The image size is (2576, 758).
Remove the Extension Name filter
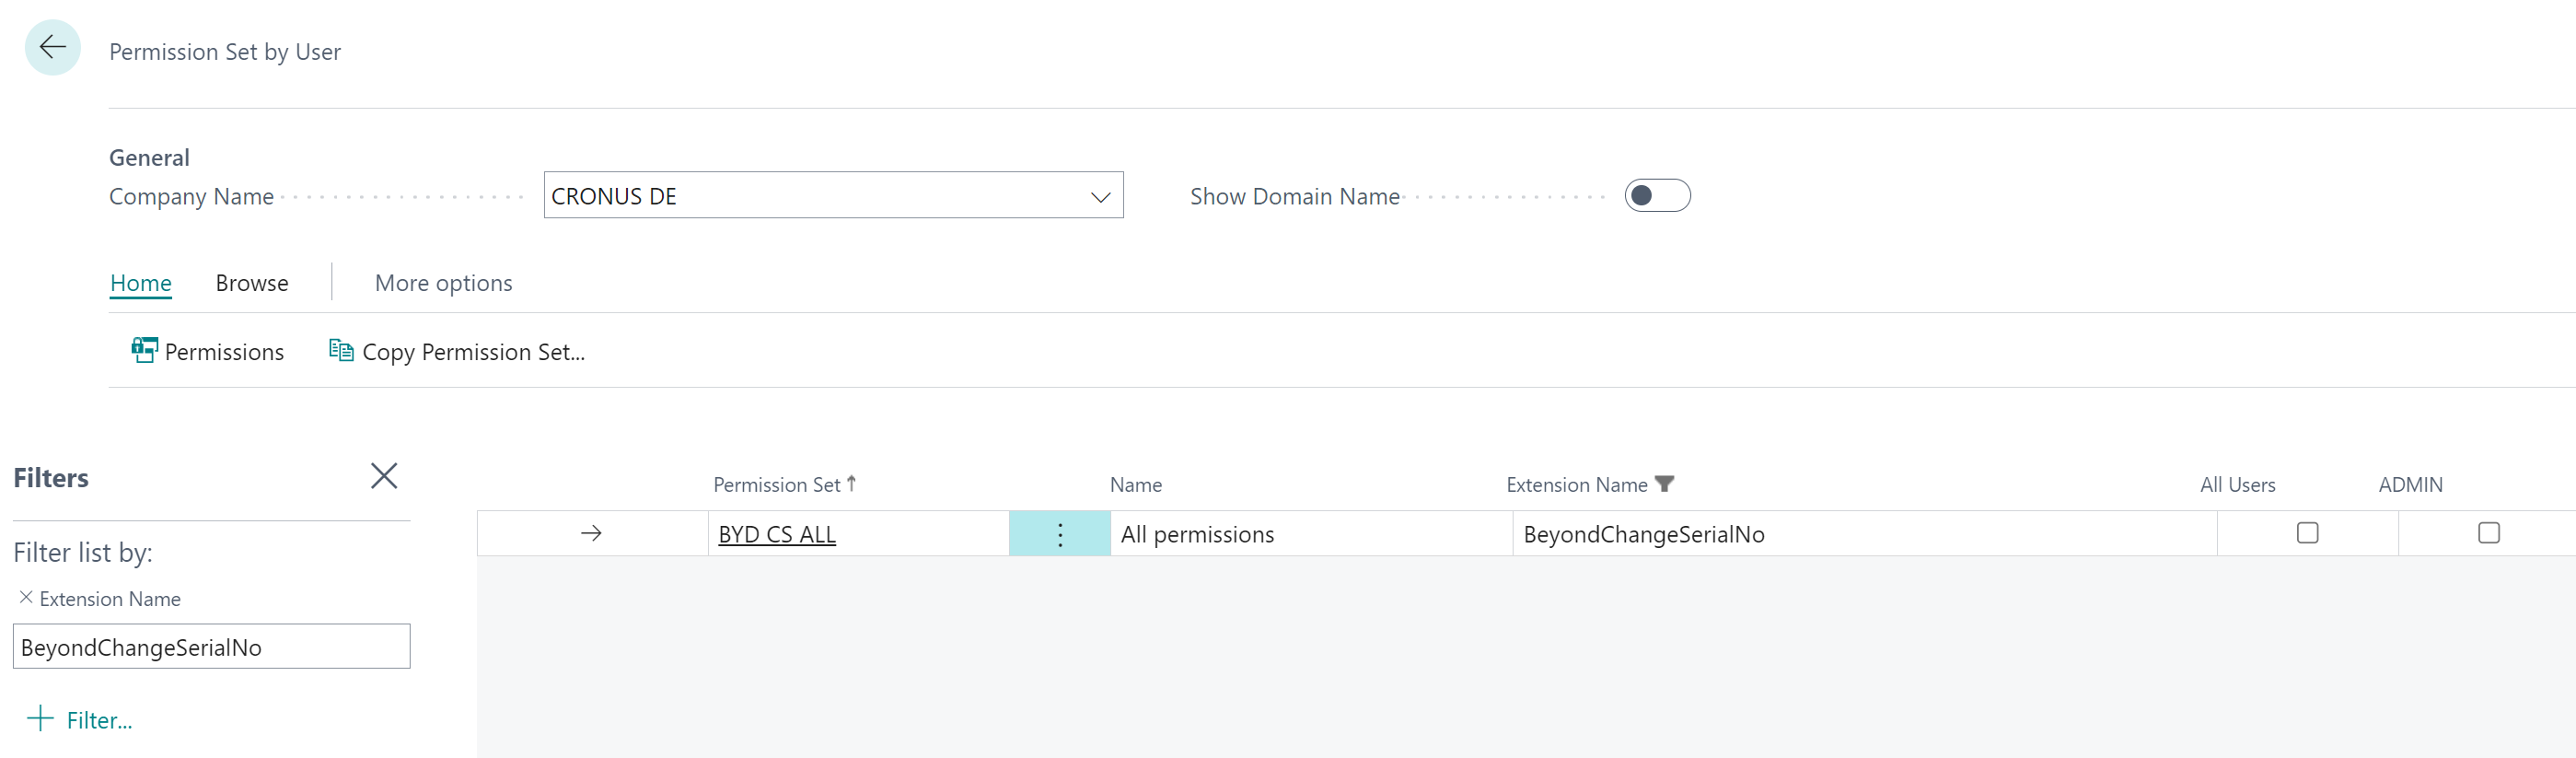(26, 597)
